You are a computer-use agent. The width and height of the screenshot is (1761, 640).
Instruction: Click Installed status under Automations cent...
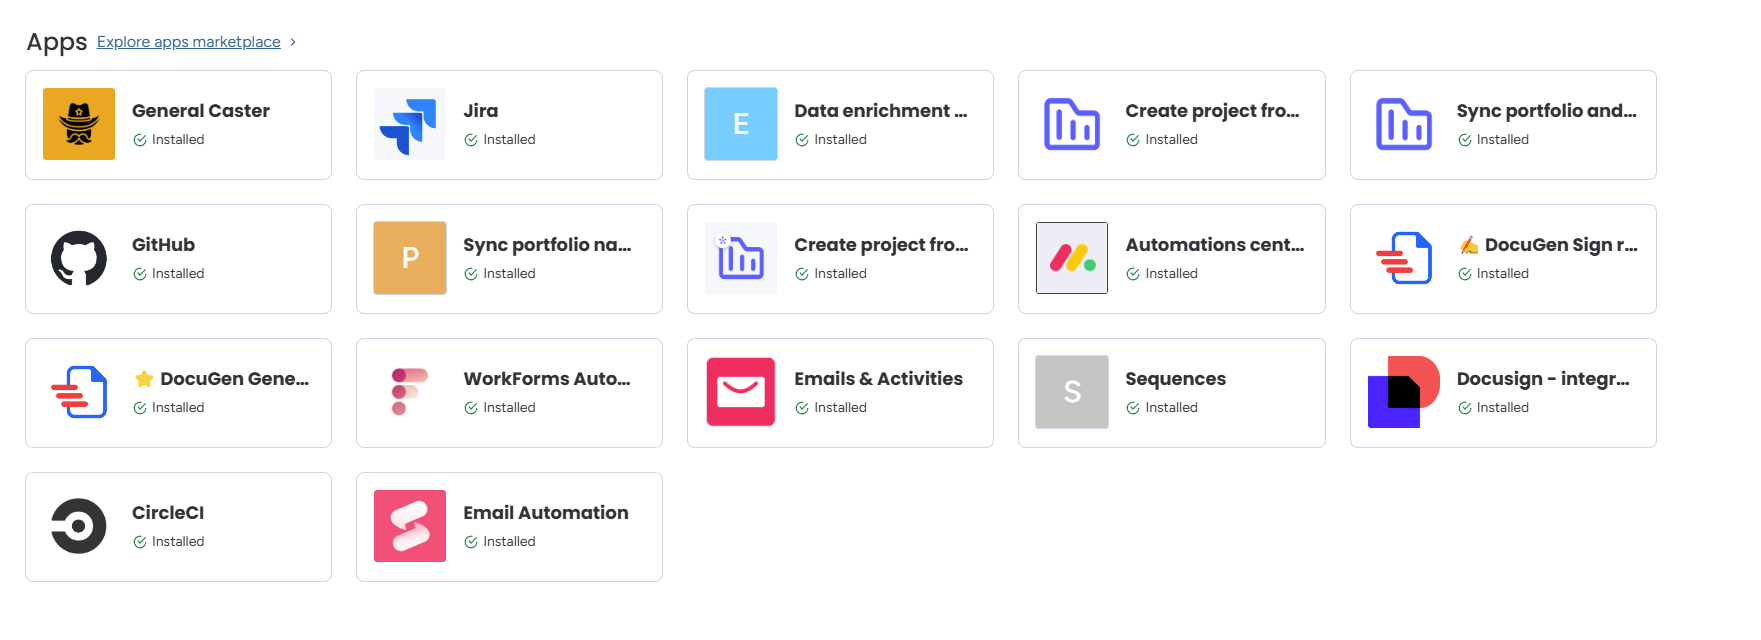click(x=1172, y=274)
